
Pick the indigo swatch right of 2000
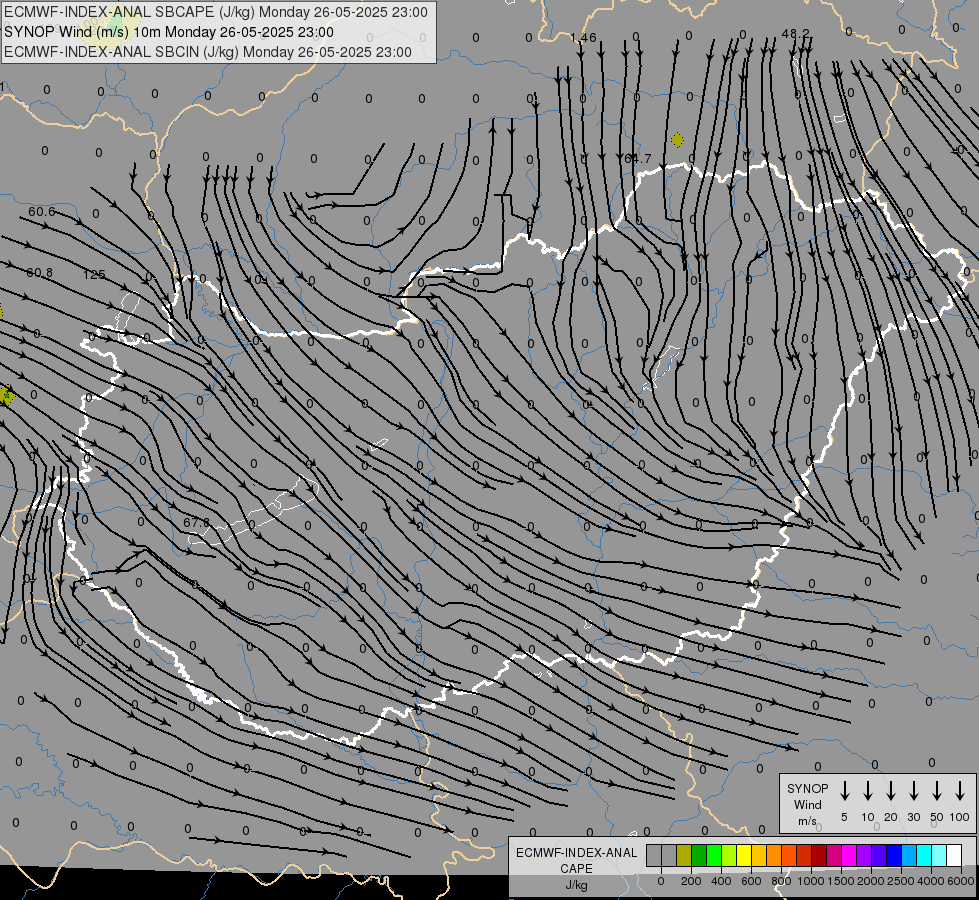pyautogui.click(x=879, y=856)
